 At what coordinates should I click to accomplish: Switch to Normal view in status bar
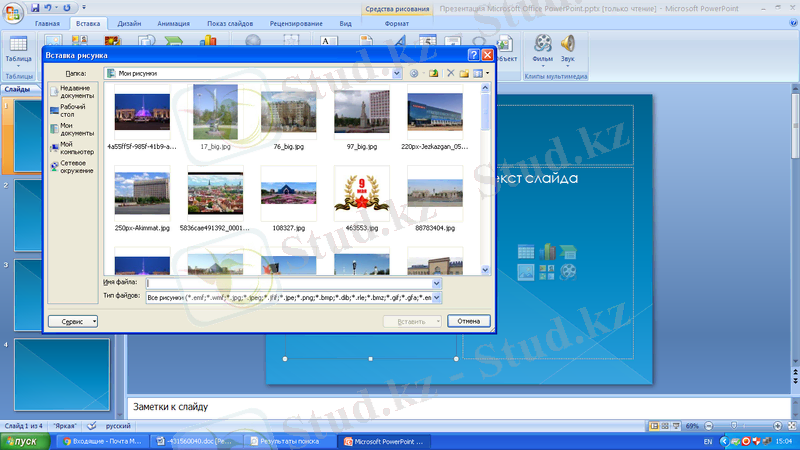654,426
